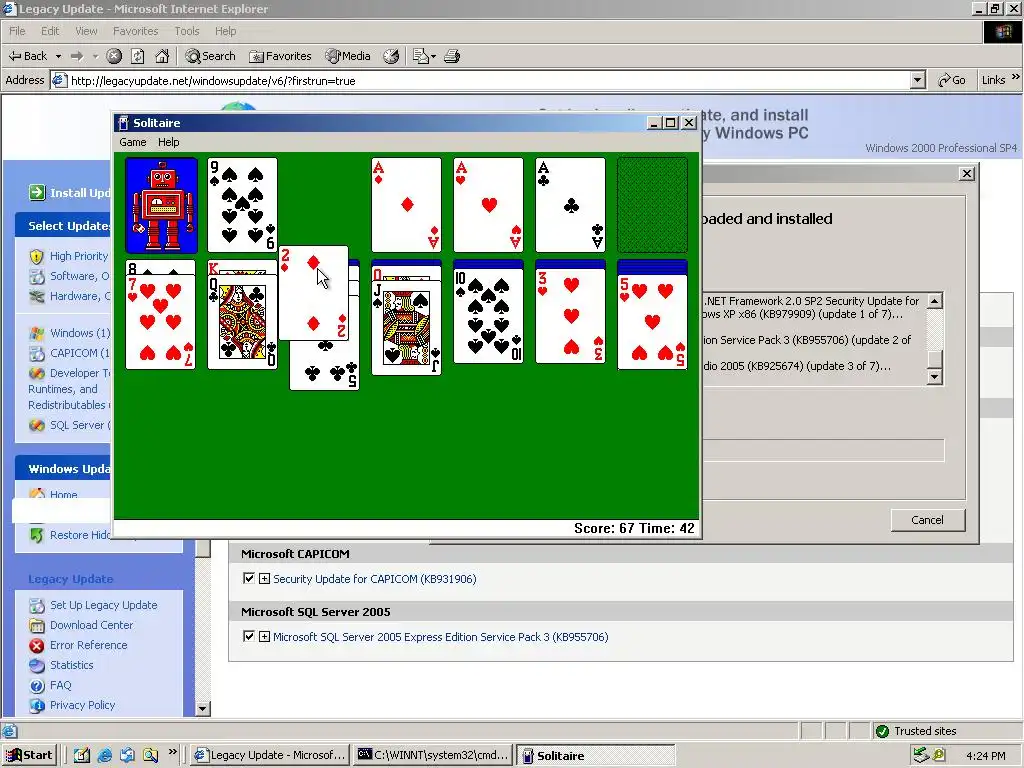The image size is (1024, 768).
Task: Click the Forward arrow icon
Action: 77,56
